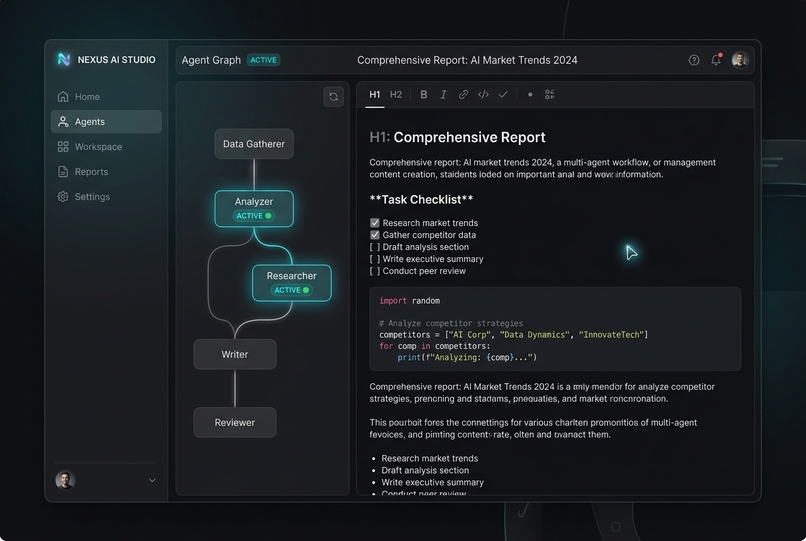Check Draft analysis section box
The width and height of the screenshot is (806, 541).
(375, 247)
